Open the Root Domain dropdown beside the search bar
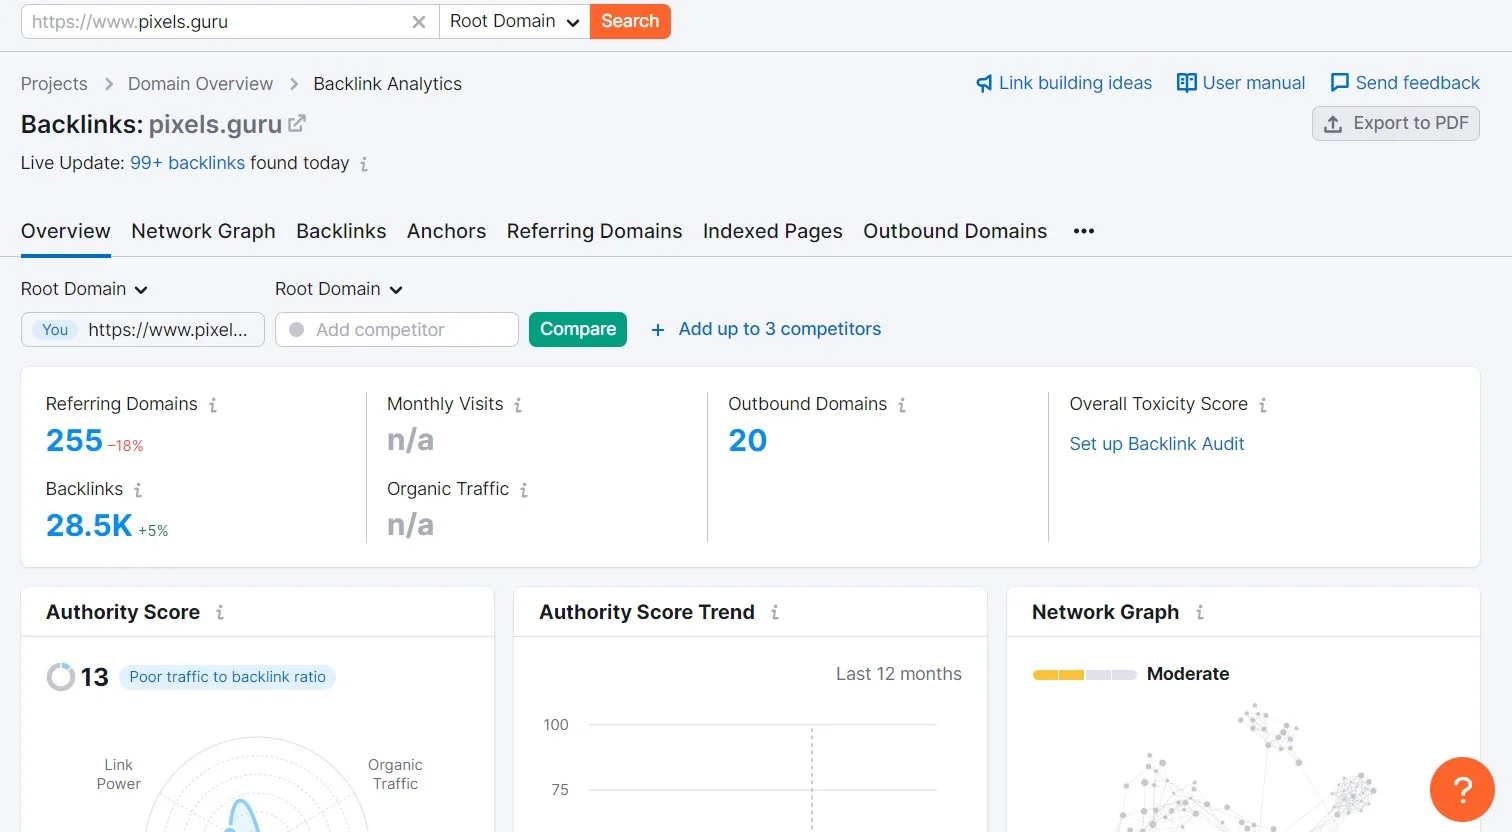 pos(513,21)
